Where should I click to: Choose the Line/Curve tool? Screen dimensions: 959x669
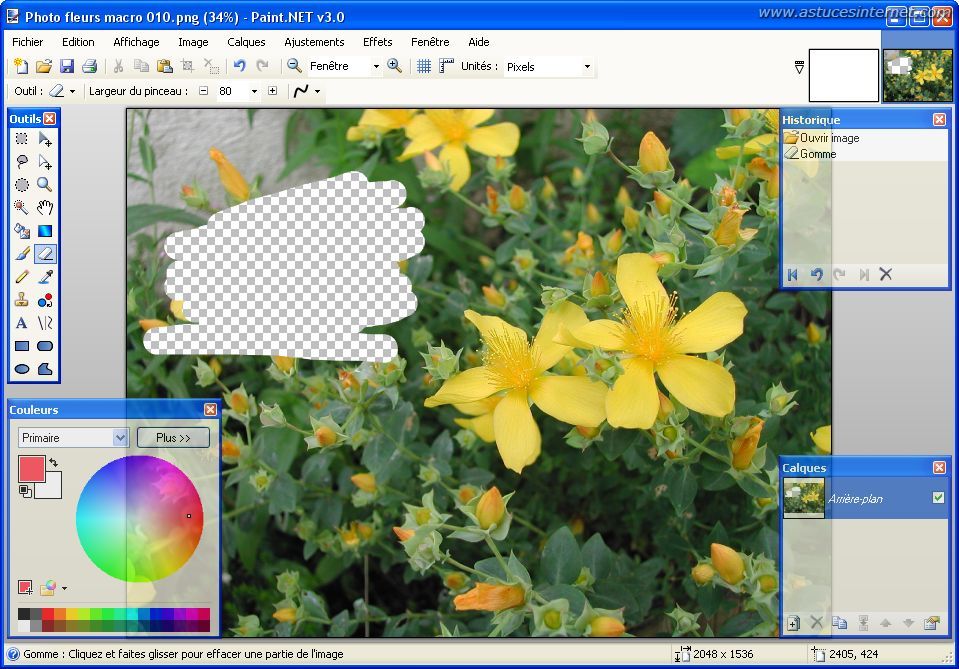click(x=45, y=323)
